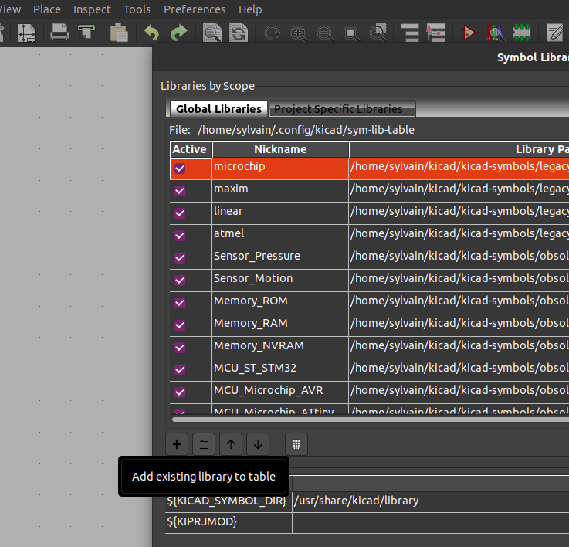Uncheck Active for atmel library
The width and height of the screenshot is (569, 547).
(180, 236)
